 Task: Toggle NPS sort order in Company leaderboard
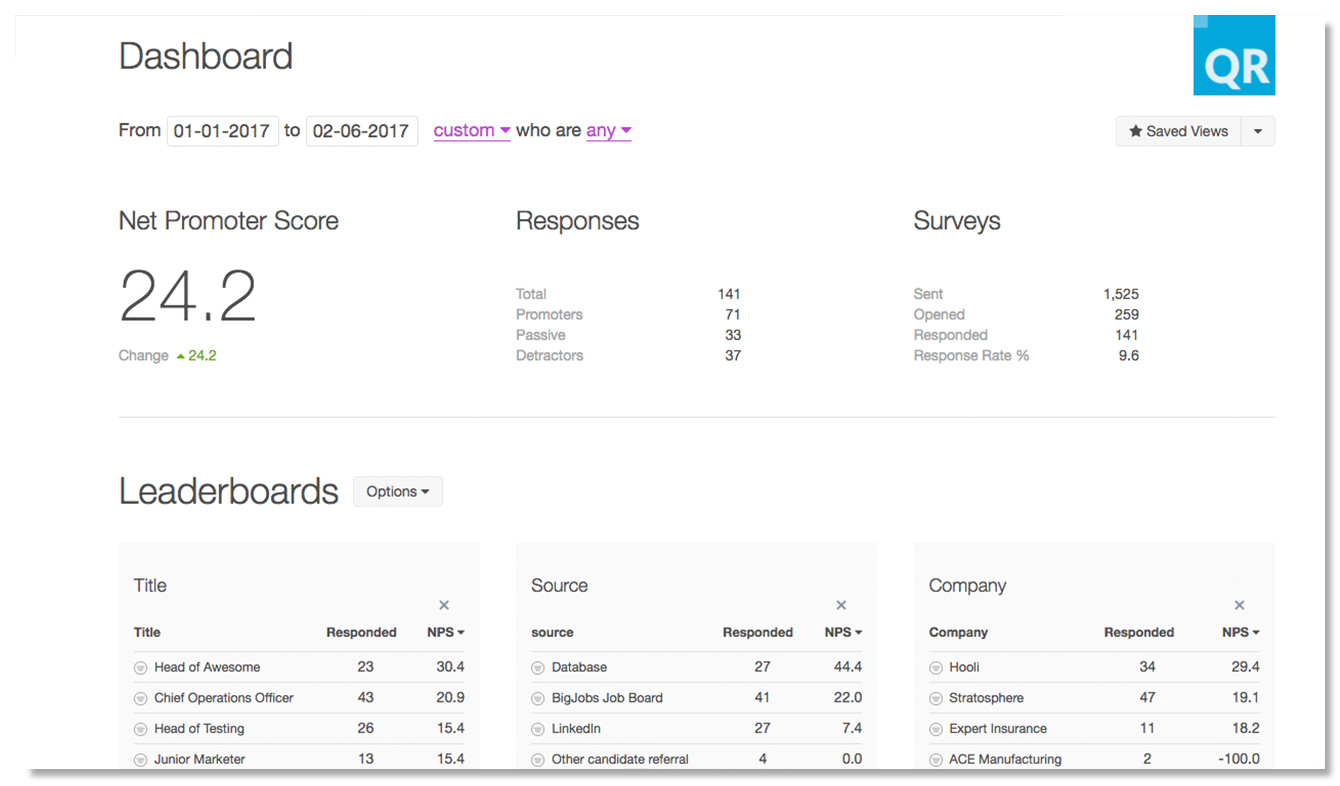point(1240,632)
